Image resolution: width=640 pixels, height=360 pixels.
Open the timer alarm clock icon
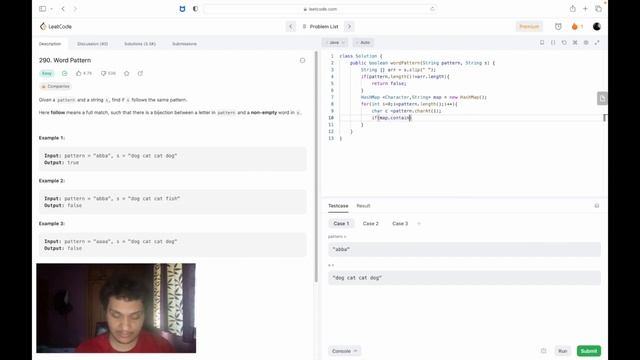click(x=558, y=27)
